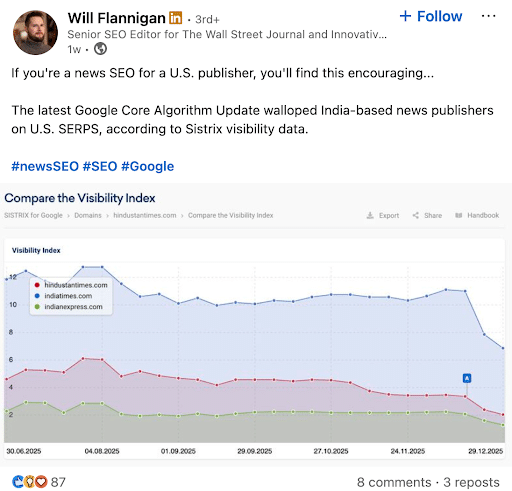
Task: Click the 'Compare the Visibility Index' breadcrumb
Action: (x=231, y=215)
